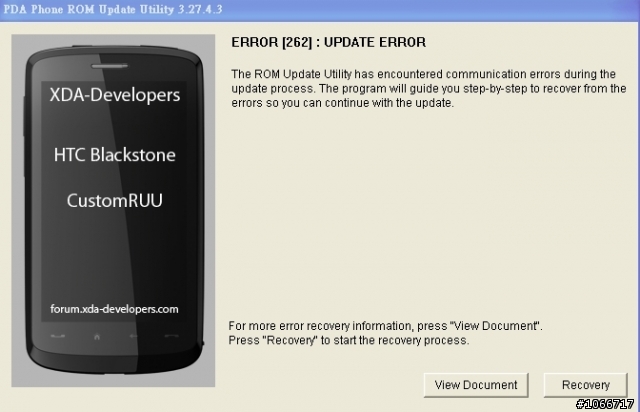Screen dimensions: 640x412
Task: Click the communication errors description paragraph
Action: click(x=429, y=88)
